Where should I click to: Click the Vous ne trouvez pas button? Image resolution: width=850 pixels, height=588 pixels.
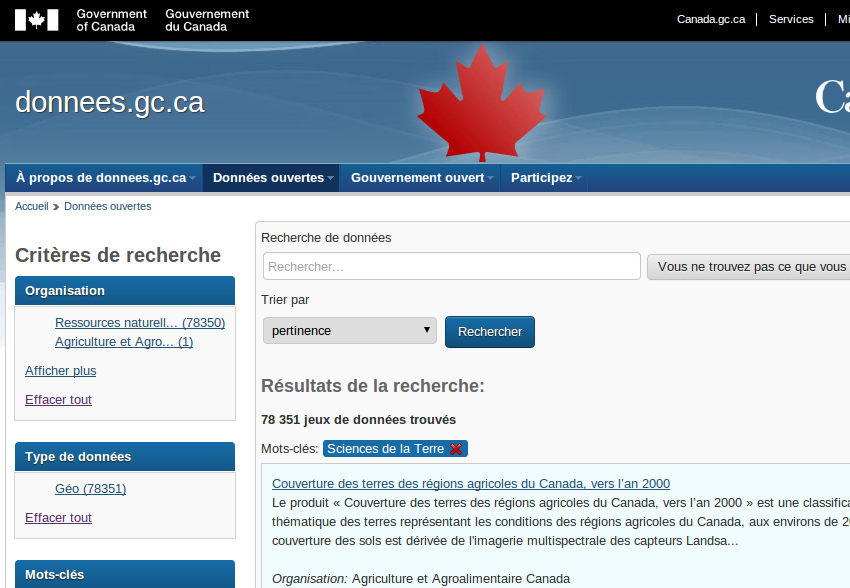tap(749, 267)
